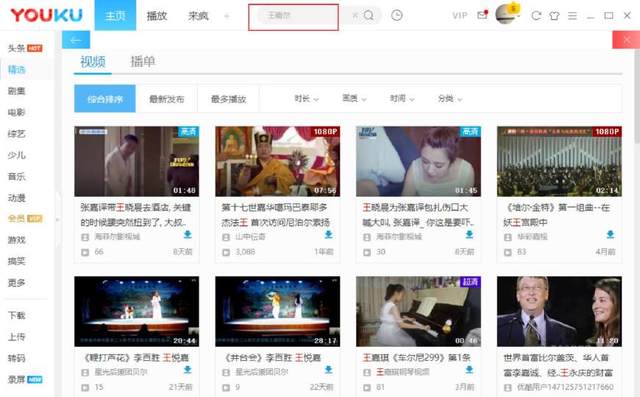Open 转码 transcode in sidebar
Image resolution: width=640 pixels, height=397 pixels.
click(x=17, y=358)
